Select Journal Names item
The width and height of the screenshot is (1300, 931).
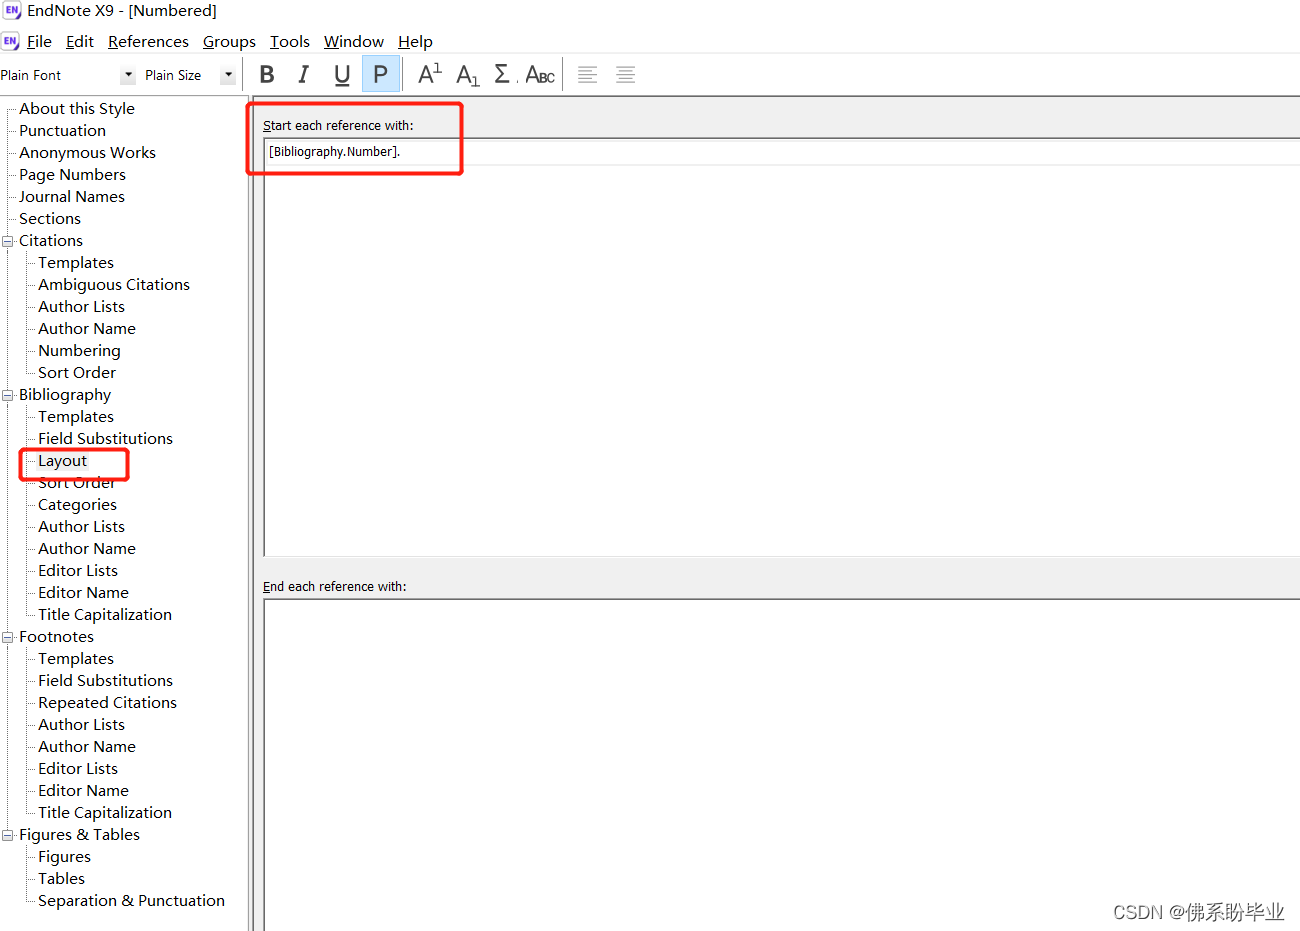(x=72, y=197)
